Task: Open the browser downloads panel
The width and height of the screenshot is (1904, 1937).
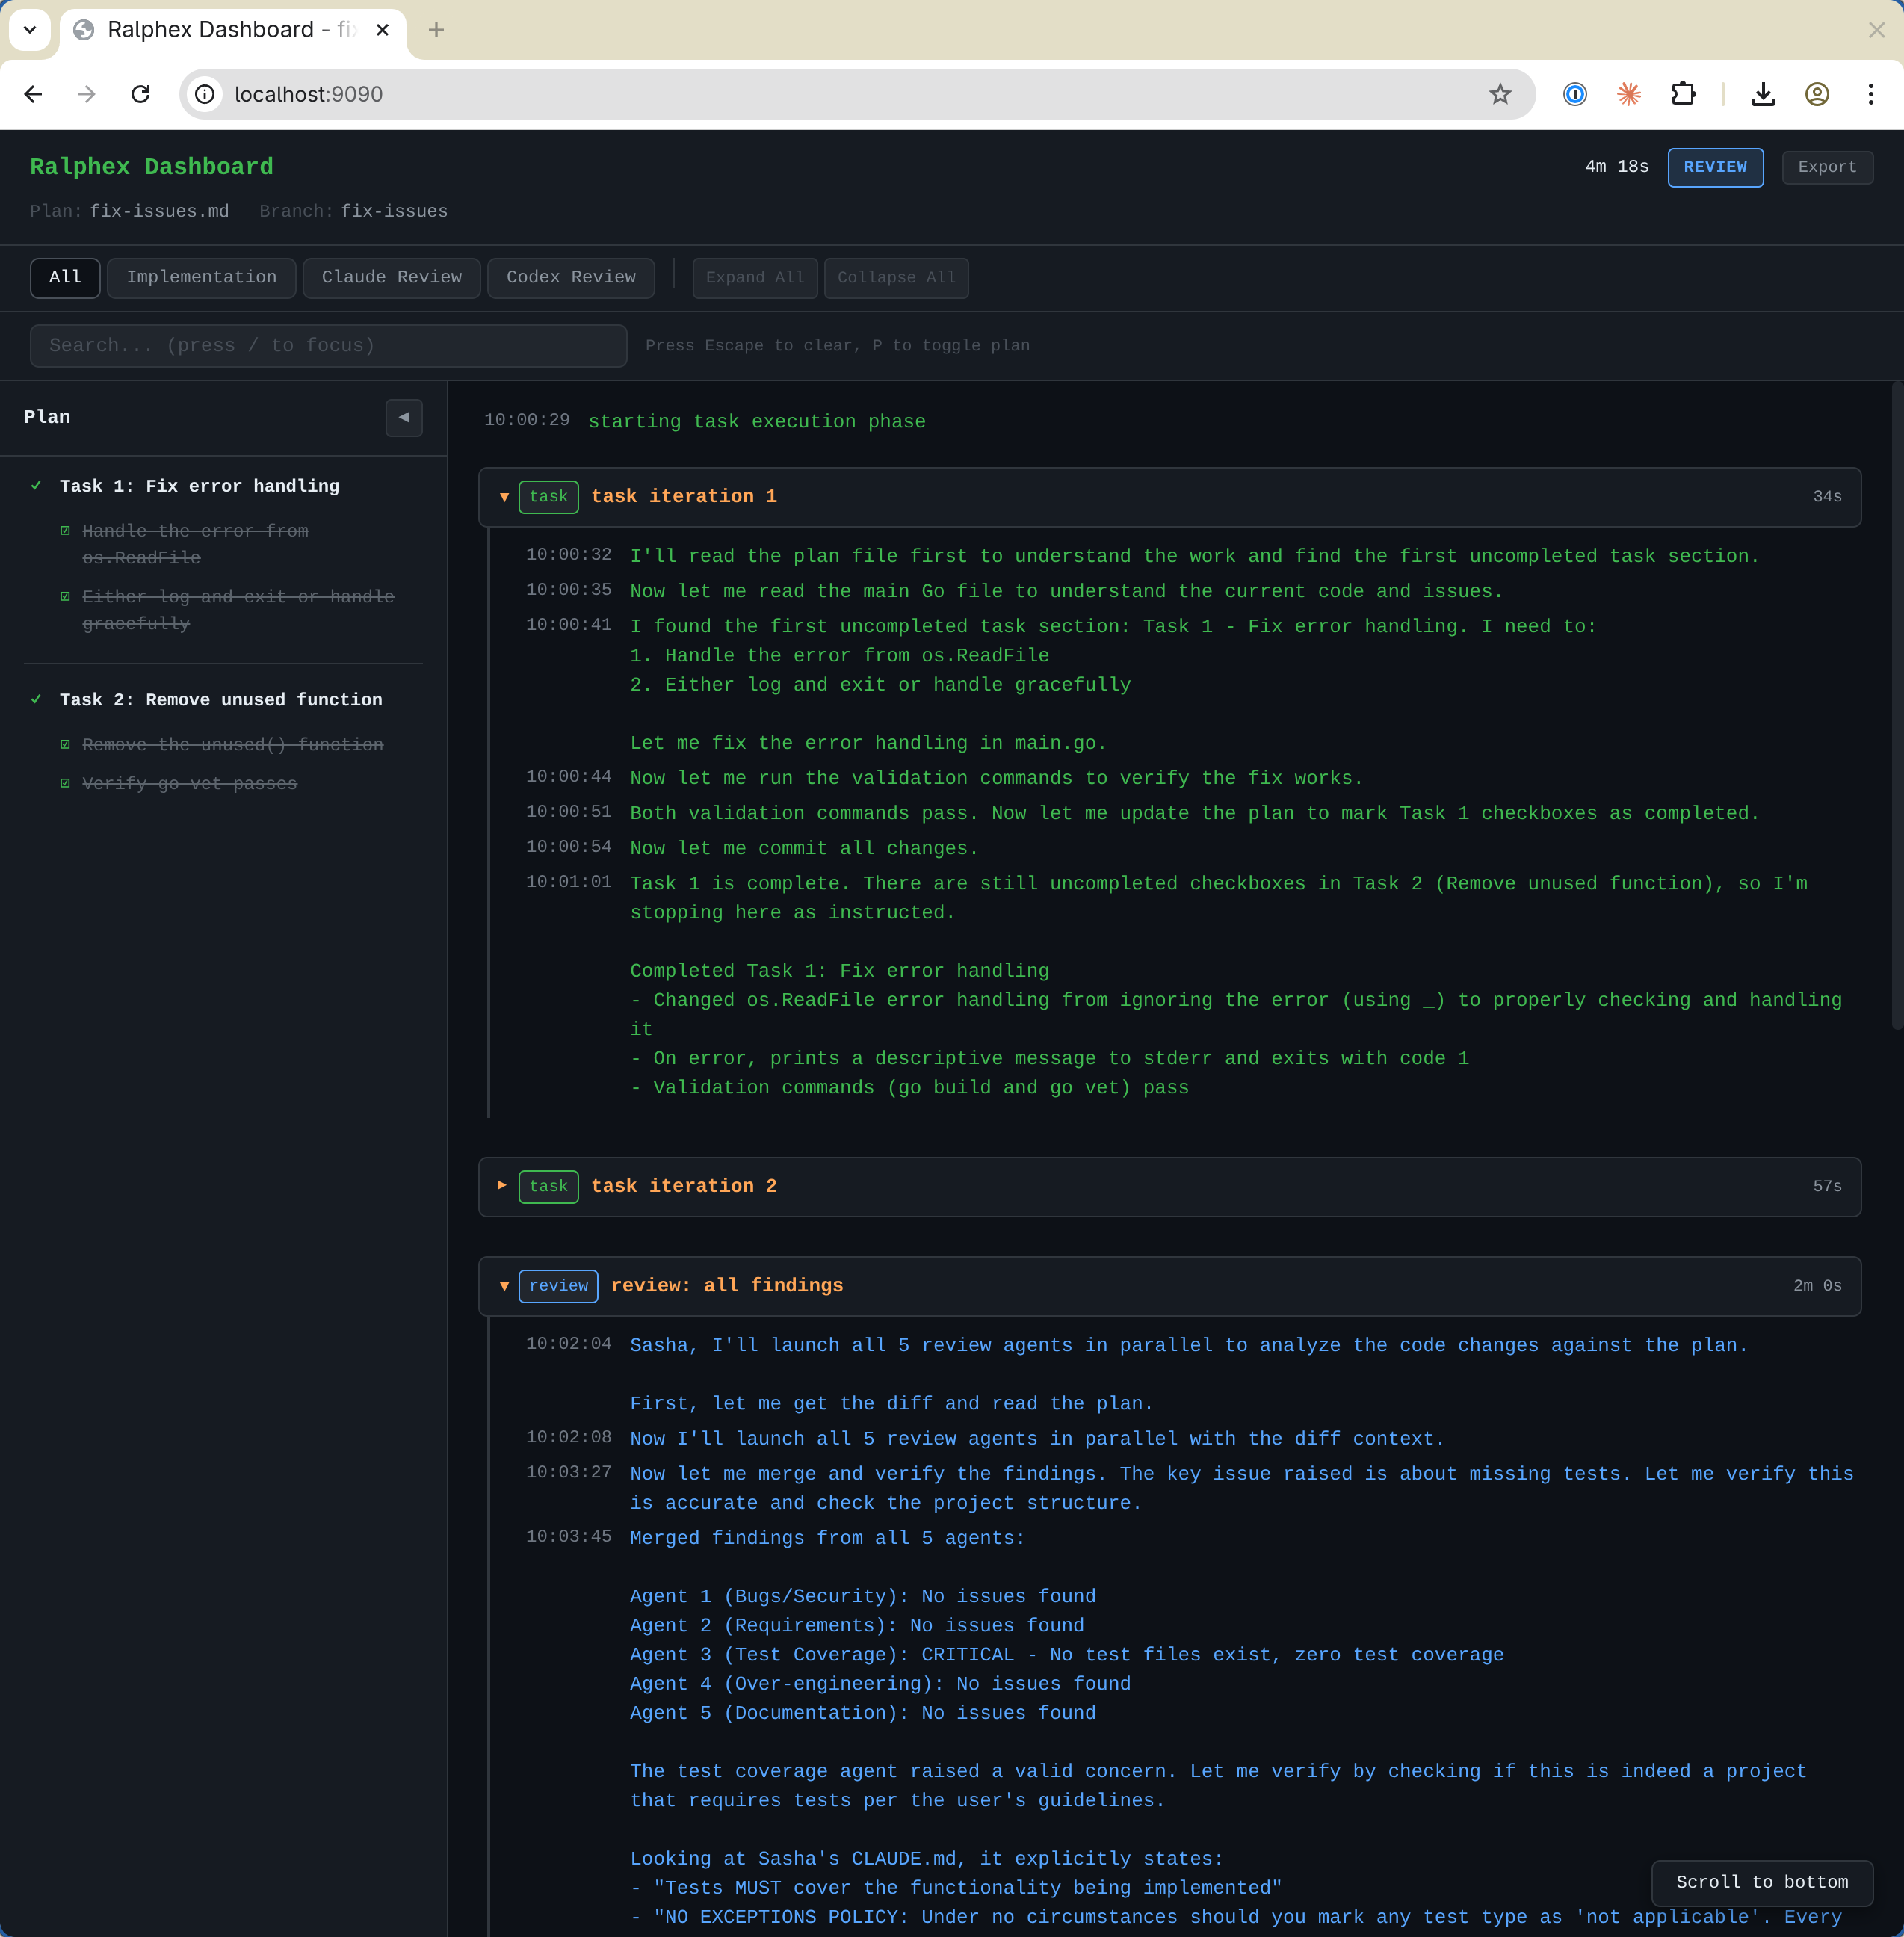Action: tap(1763, 93)
